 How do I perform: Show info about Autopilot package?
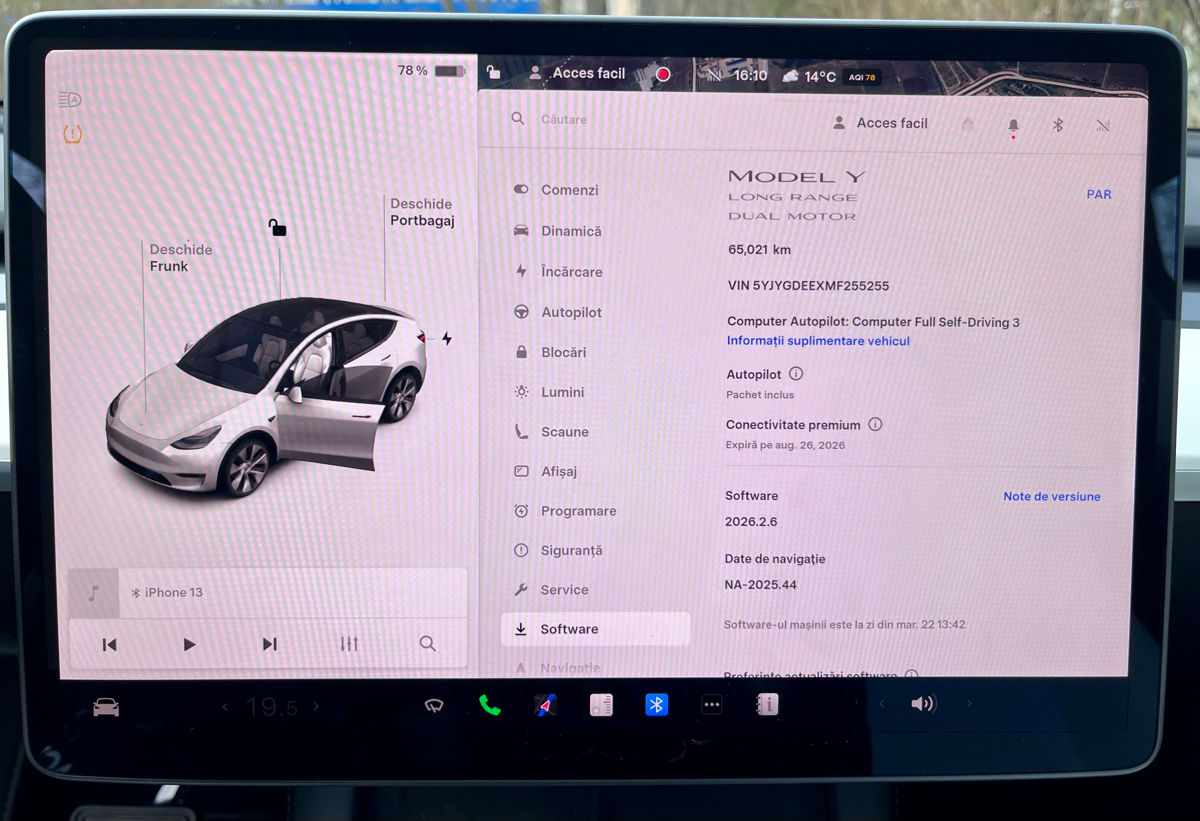(796, 374)
